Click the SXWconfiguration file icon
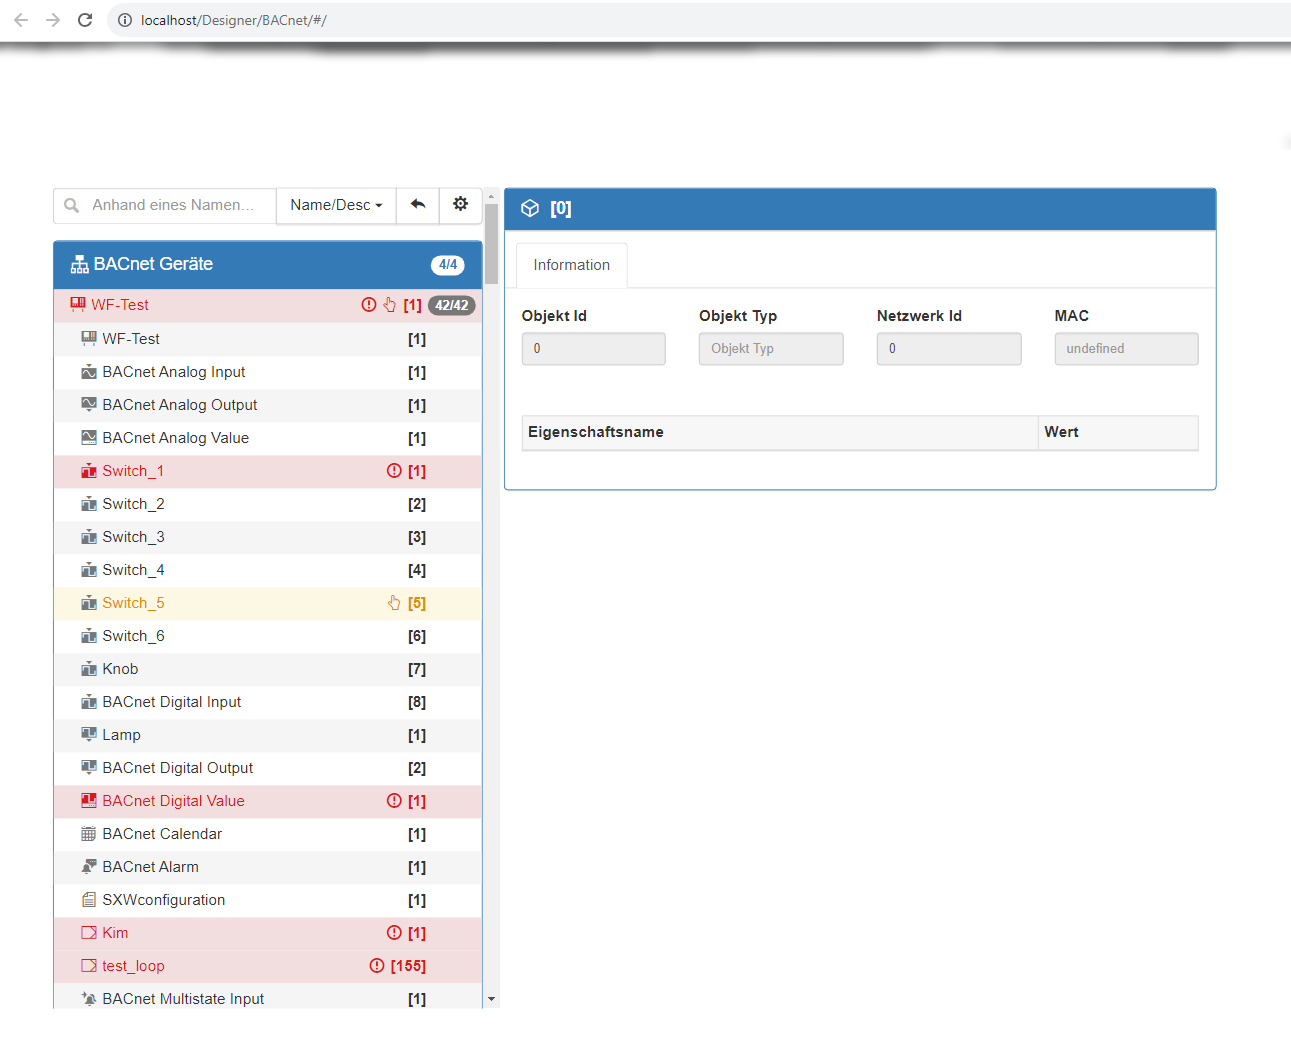This screenshot has height=1043, width=1291. (89, 900)
